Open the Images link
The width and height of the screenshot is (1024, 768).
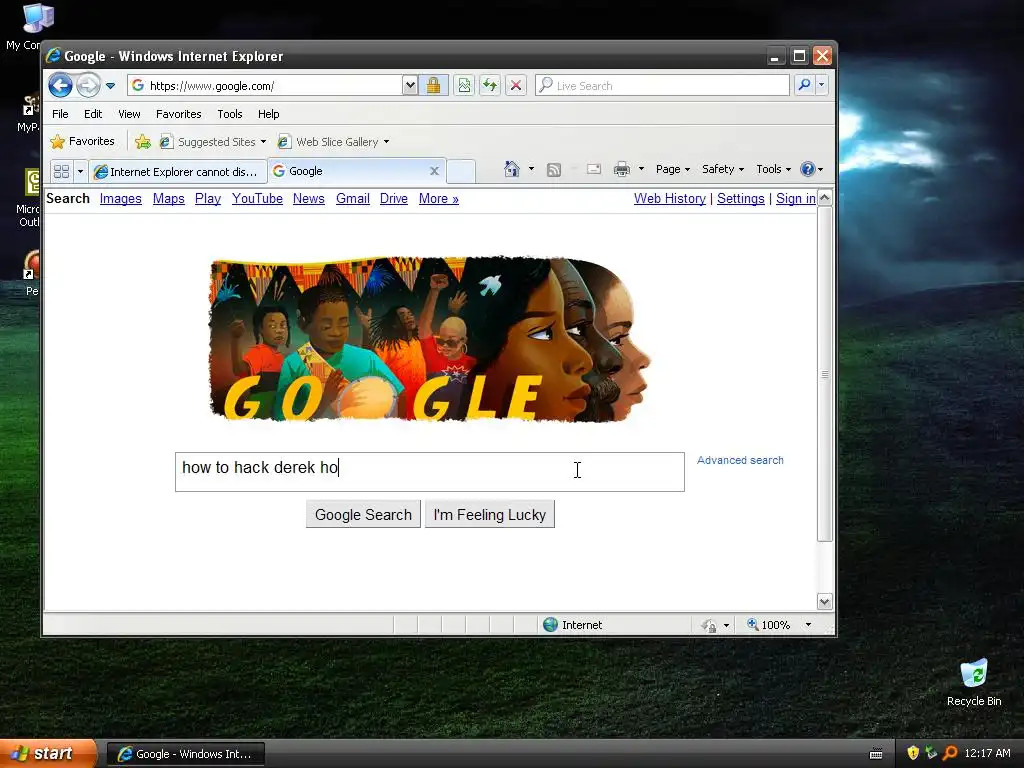[121, 199]
